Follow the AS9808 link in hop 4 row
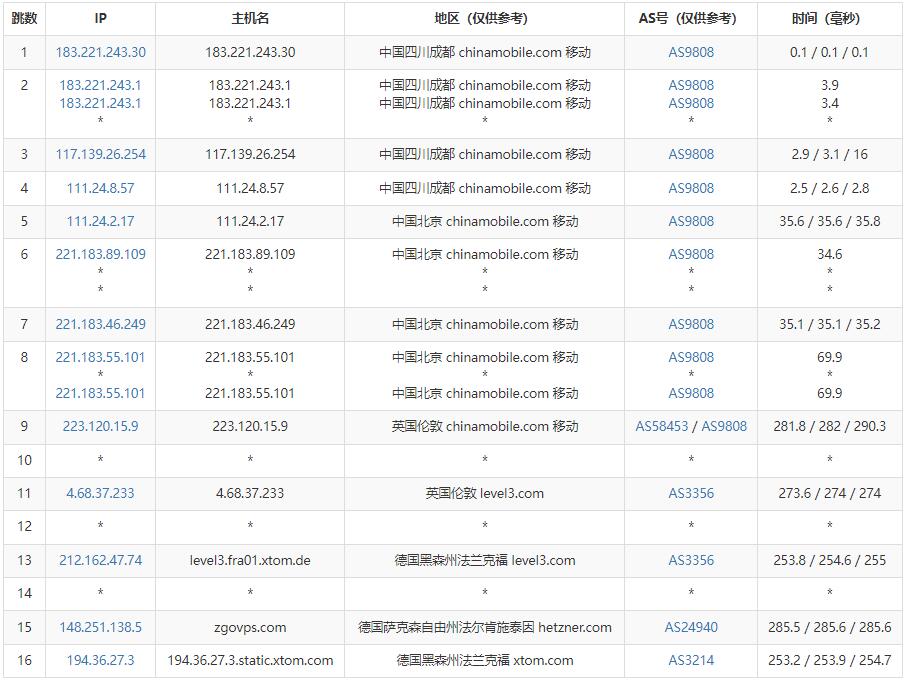 pyautogui.click(x=691, y=188)
